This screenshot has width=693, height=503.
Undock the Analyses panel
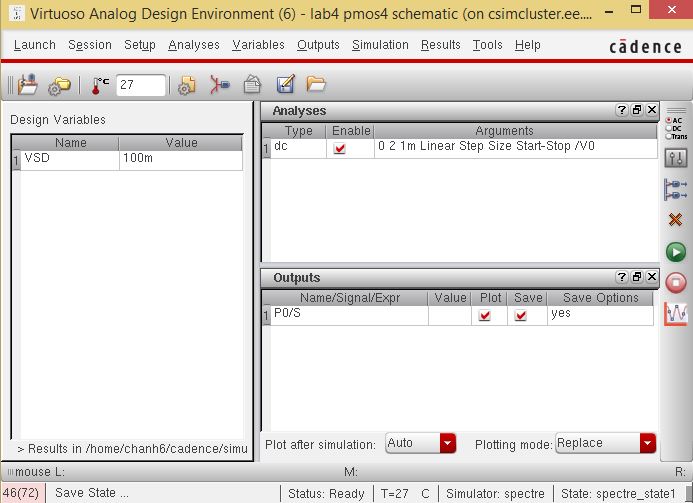(x=637, y=110)
